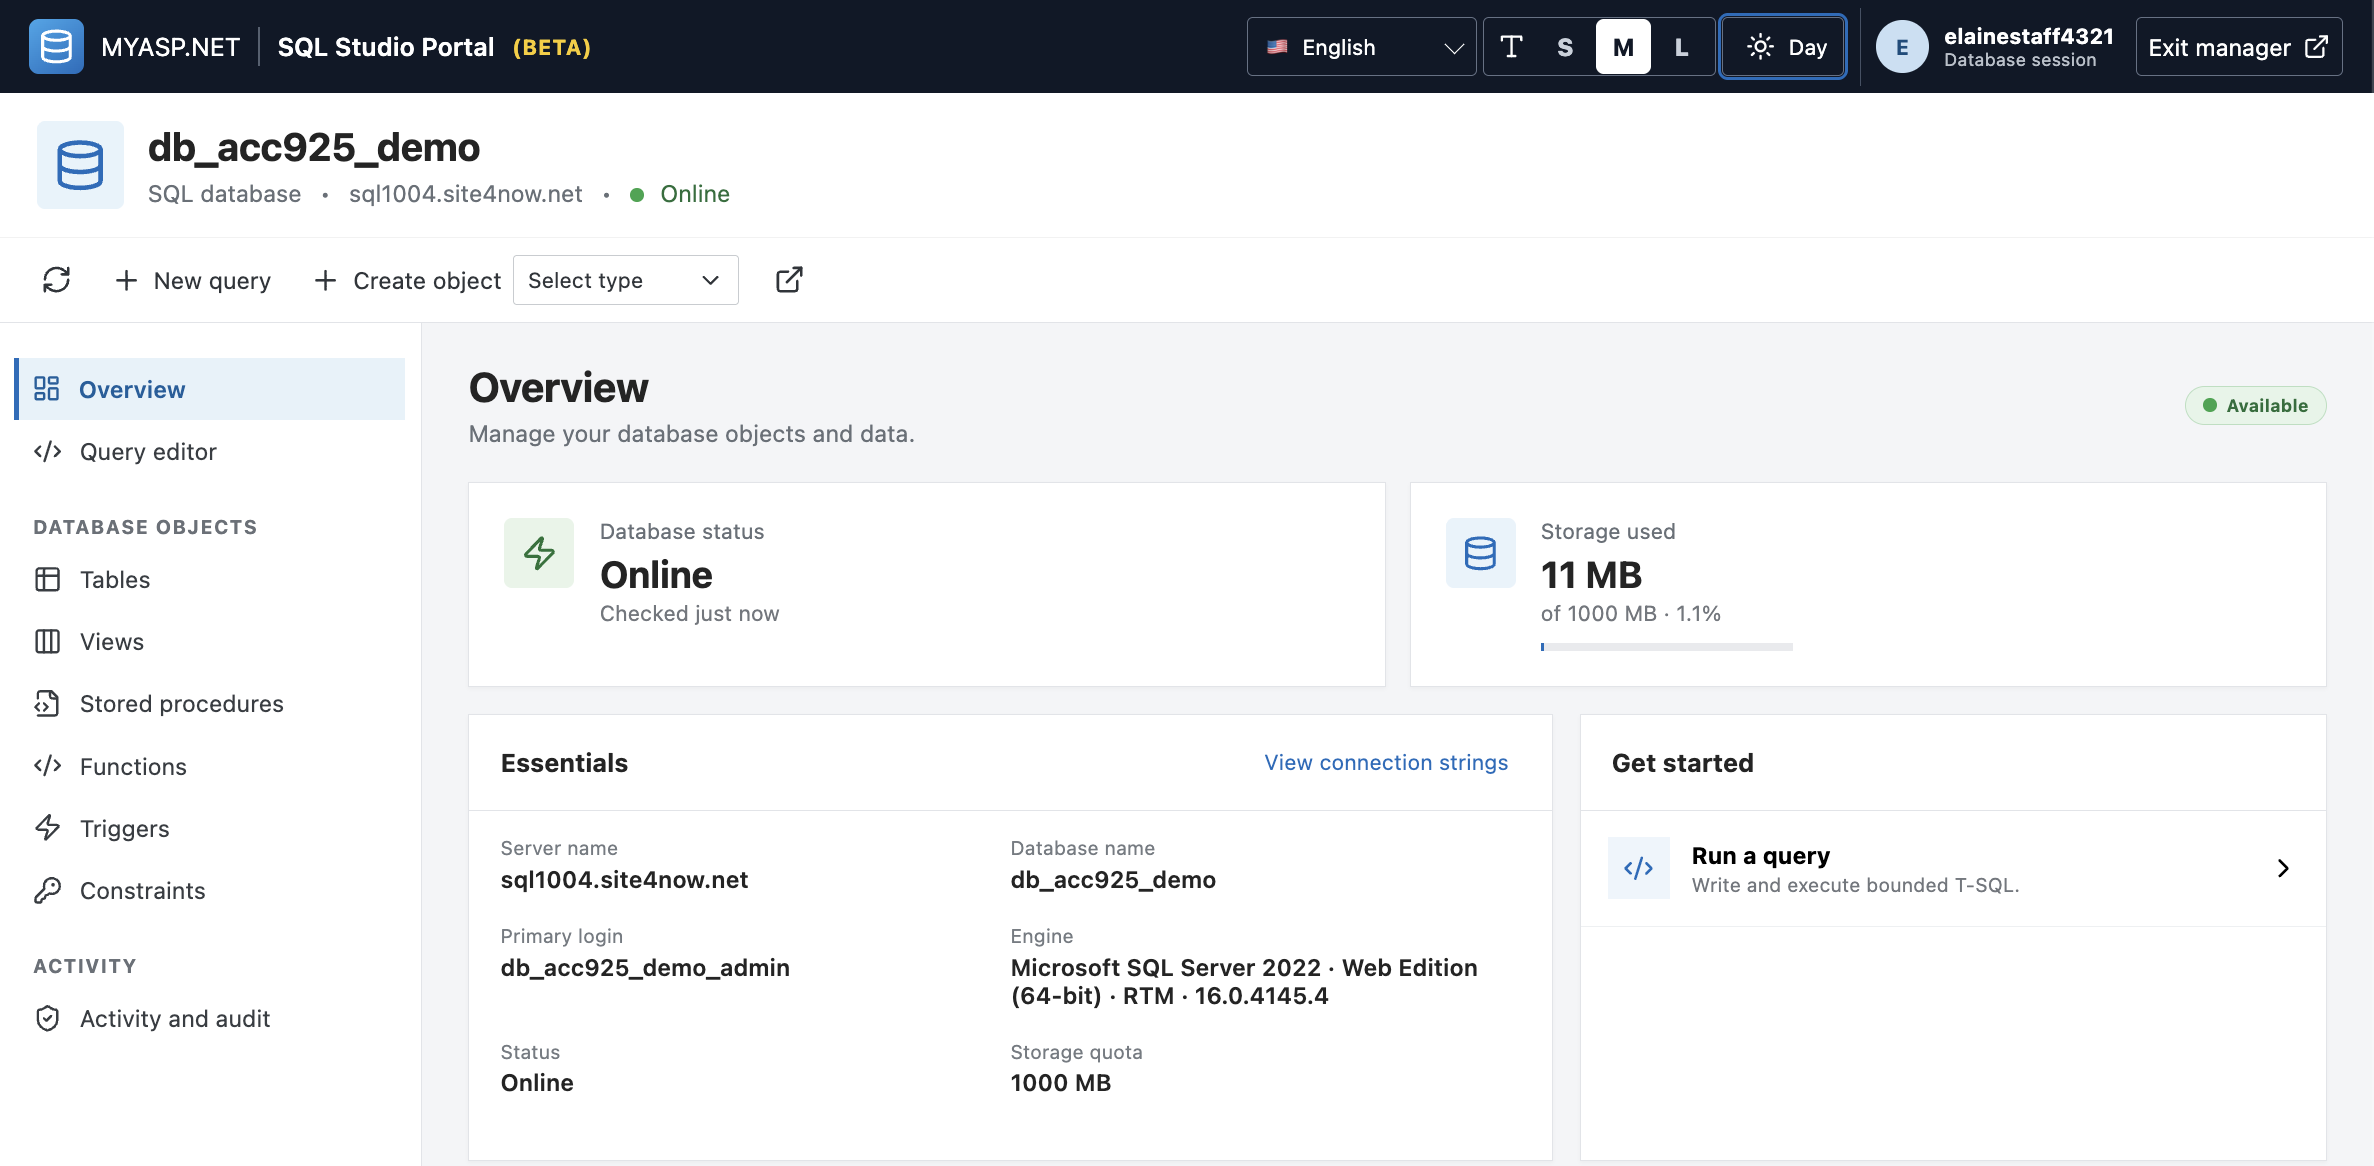
Task: Open the View connection strings link
Action: coord(1386,762)
